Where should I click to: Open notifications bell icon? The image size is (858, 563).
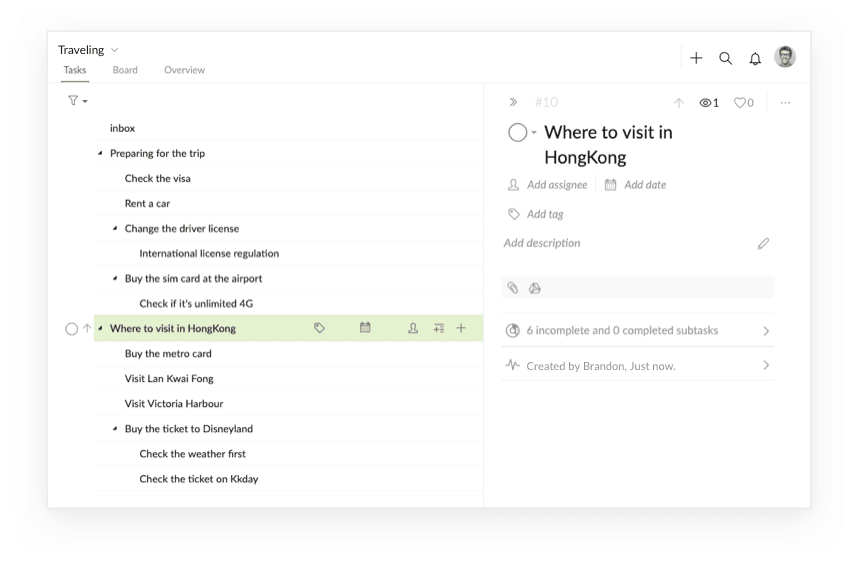tap(755, 59)
